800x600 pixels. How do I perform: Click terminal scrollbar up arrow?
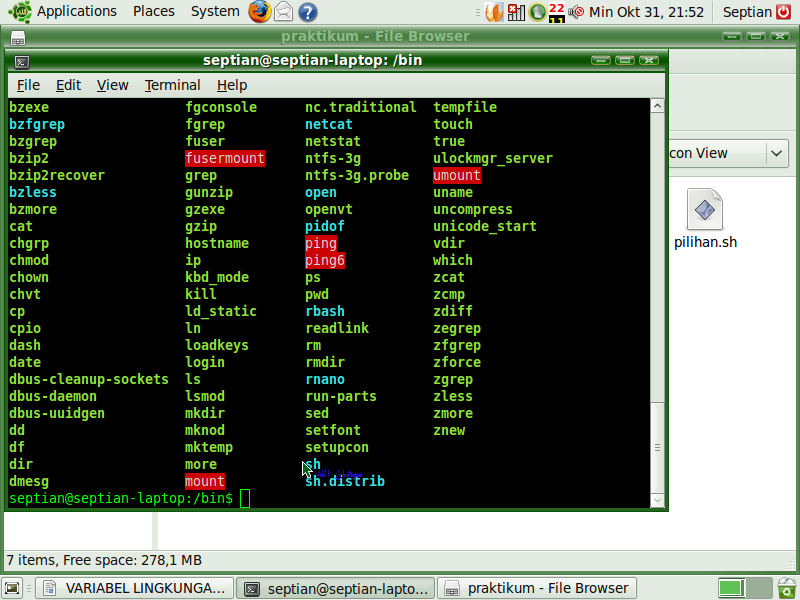pos(657,106)
